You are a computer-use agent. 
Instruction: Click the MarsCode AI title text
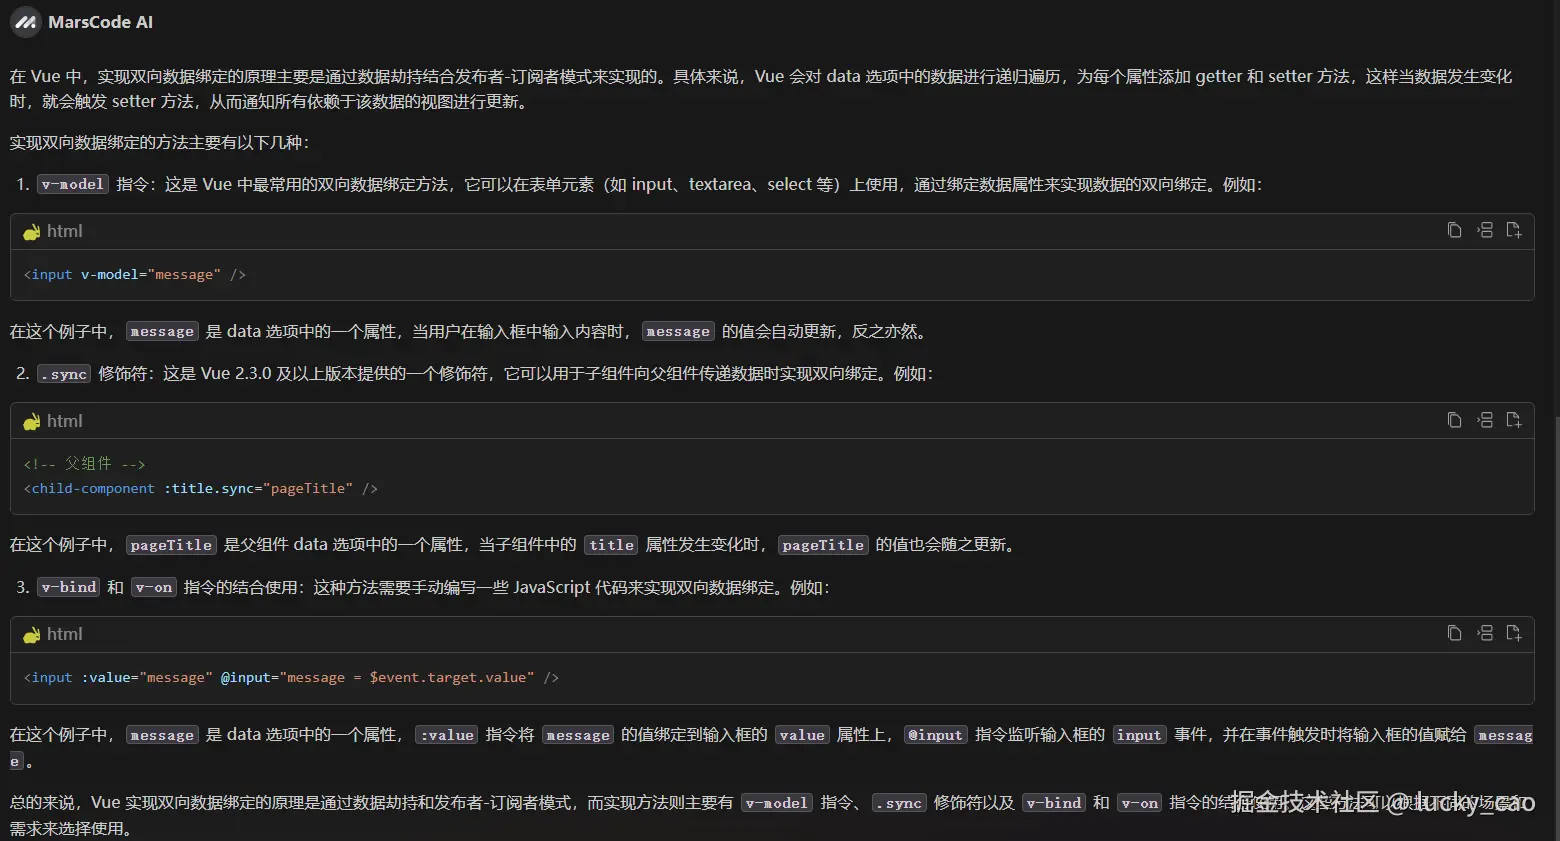(103, 21)
